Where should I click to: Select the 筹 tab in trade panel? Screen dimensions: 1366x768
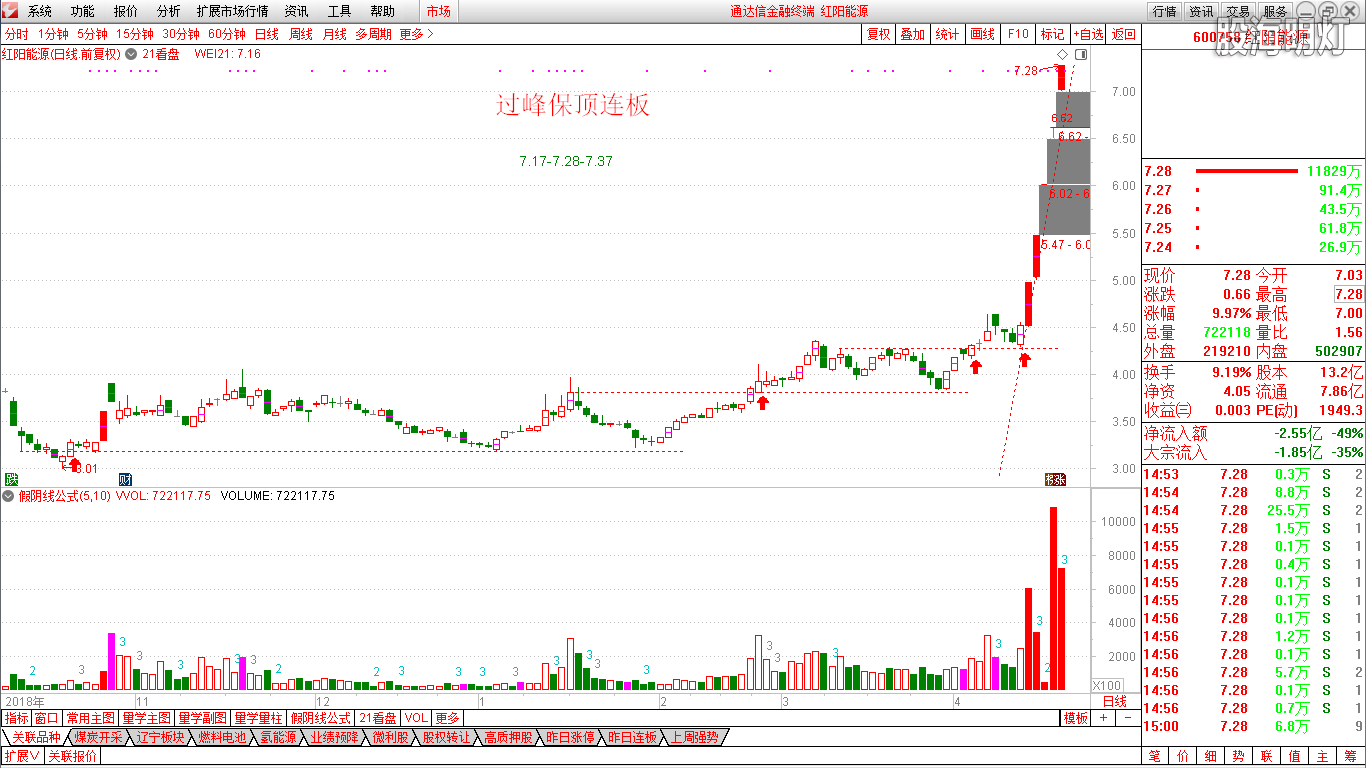(x=1352, y=756)
